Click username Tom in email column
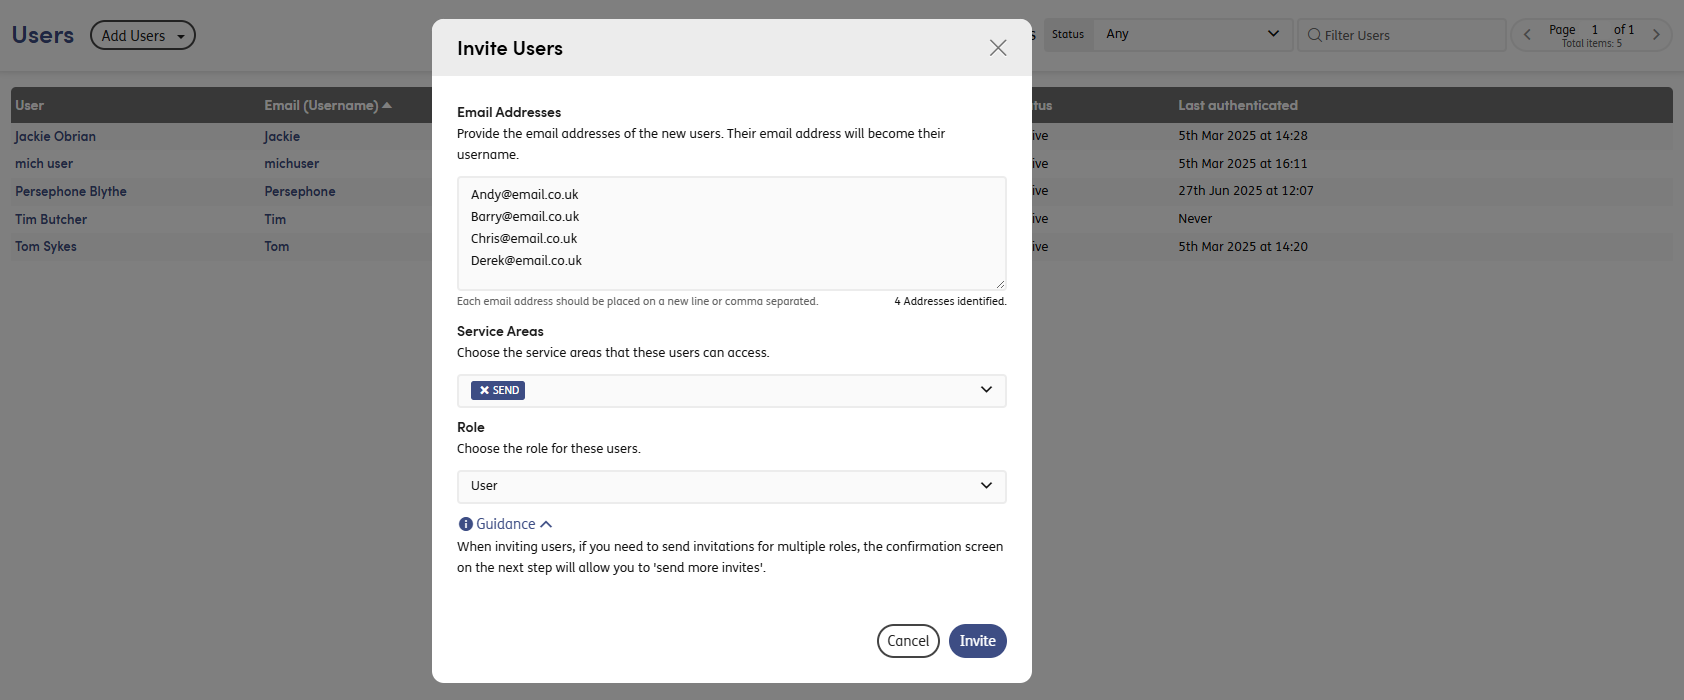The image size is (1684, 700). pos(277,246)
